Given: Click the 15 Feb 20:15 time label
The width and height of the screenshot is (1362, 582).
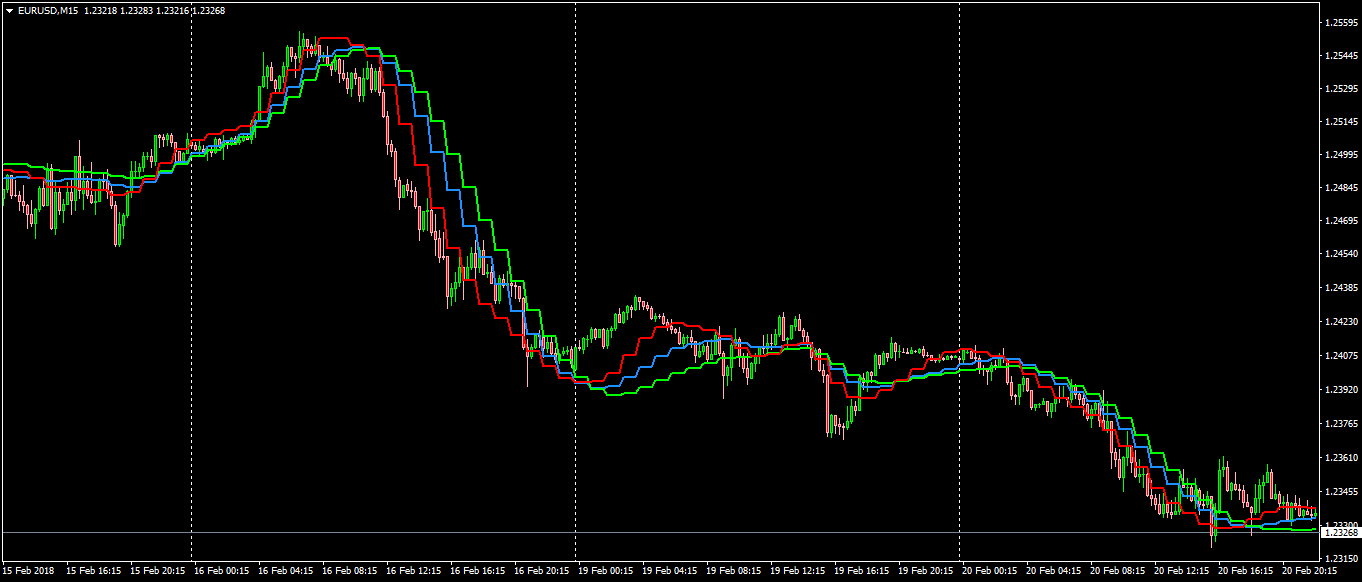Looking at the screenshot, I should click(x=158, y=571).
